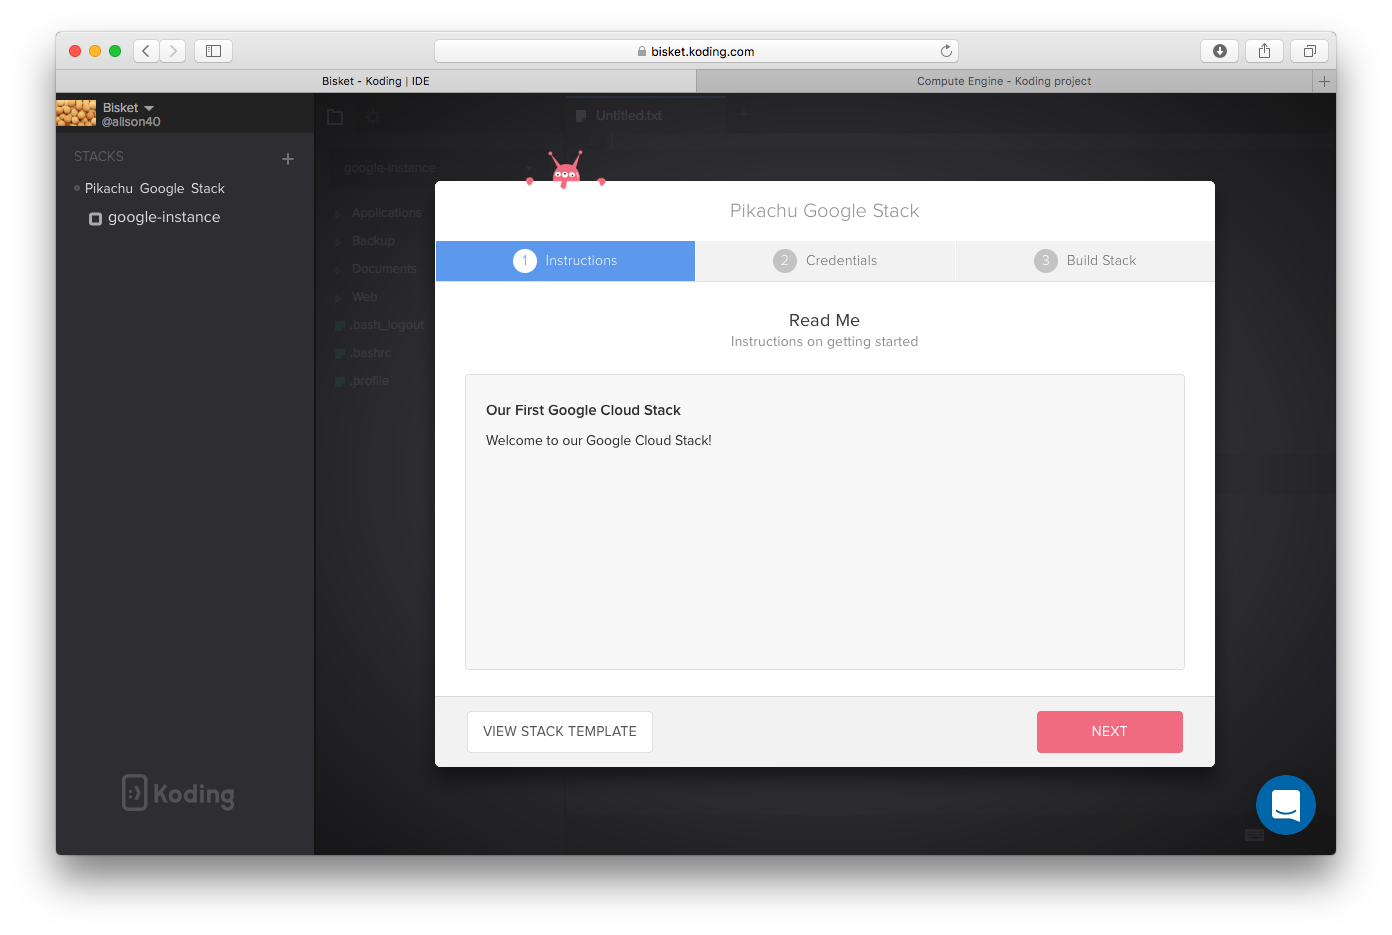The width and height of the screenshot is (1392, 935).
Task: Open the .bash_logout file
Action: pyautogui.click(x=387, y=325)
